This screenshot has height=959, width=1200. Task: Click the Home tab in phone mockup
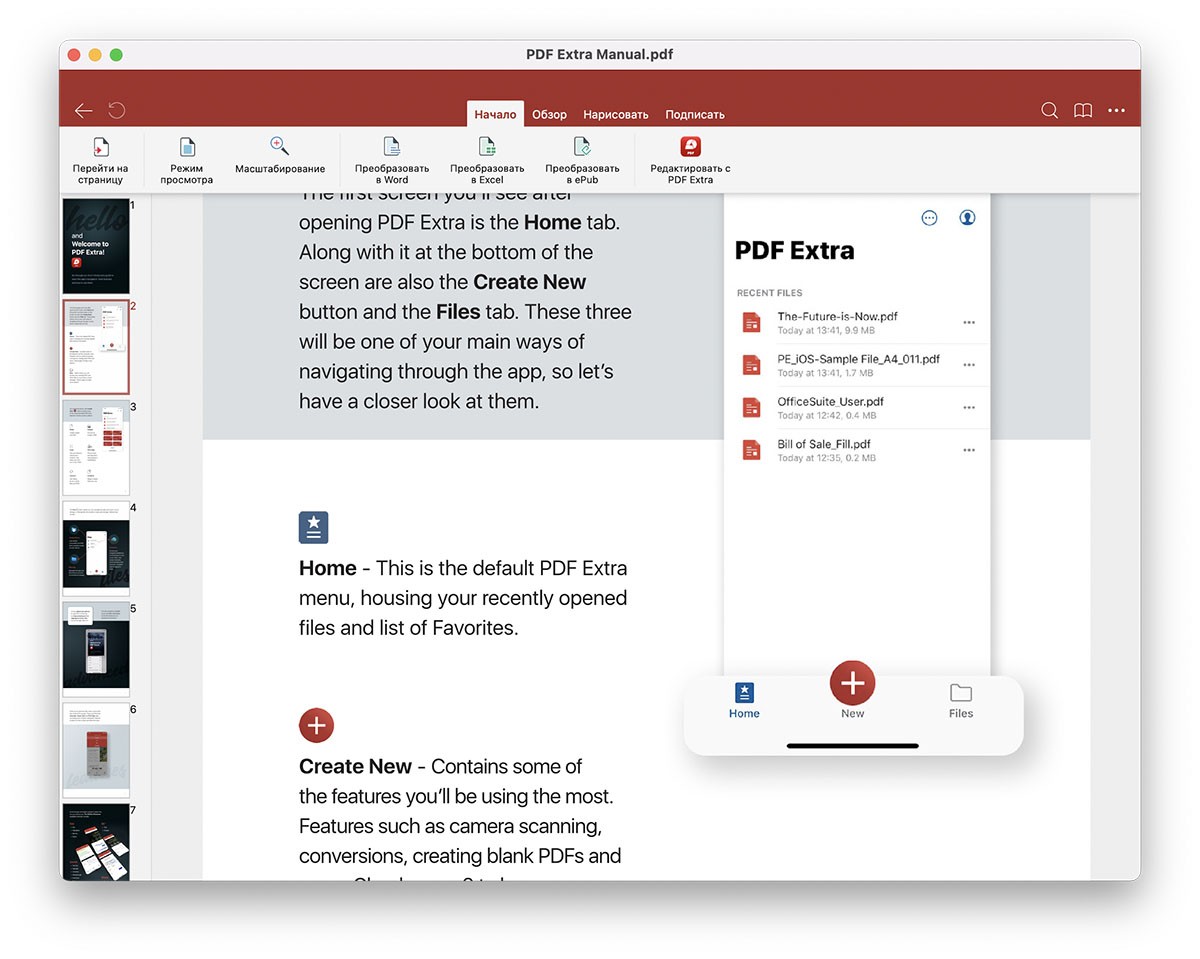(744, 701)
